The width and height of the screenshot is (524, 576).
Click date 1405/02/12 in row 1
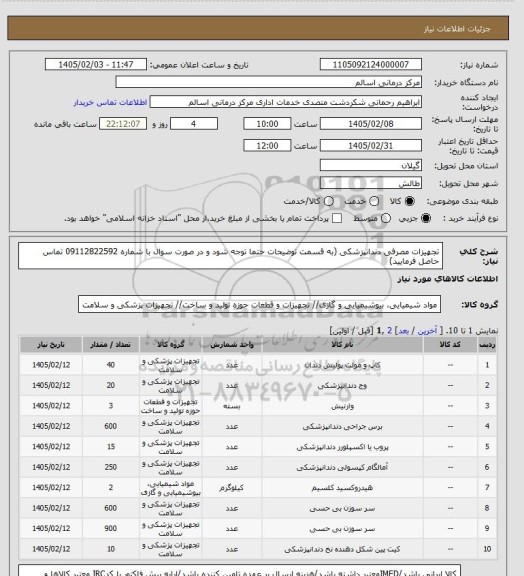coord(51,365)
